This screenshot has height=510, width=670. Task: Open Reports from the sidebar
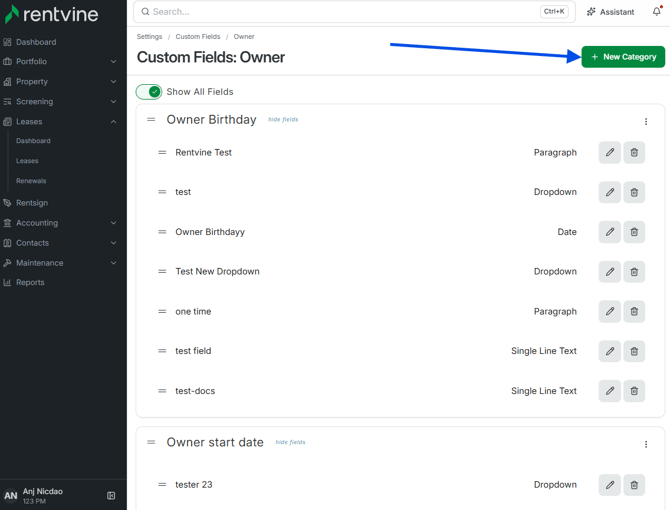click(x=30, y=282)
